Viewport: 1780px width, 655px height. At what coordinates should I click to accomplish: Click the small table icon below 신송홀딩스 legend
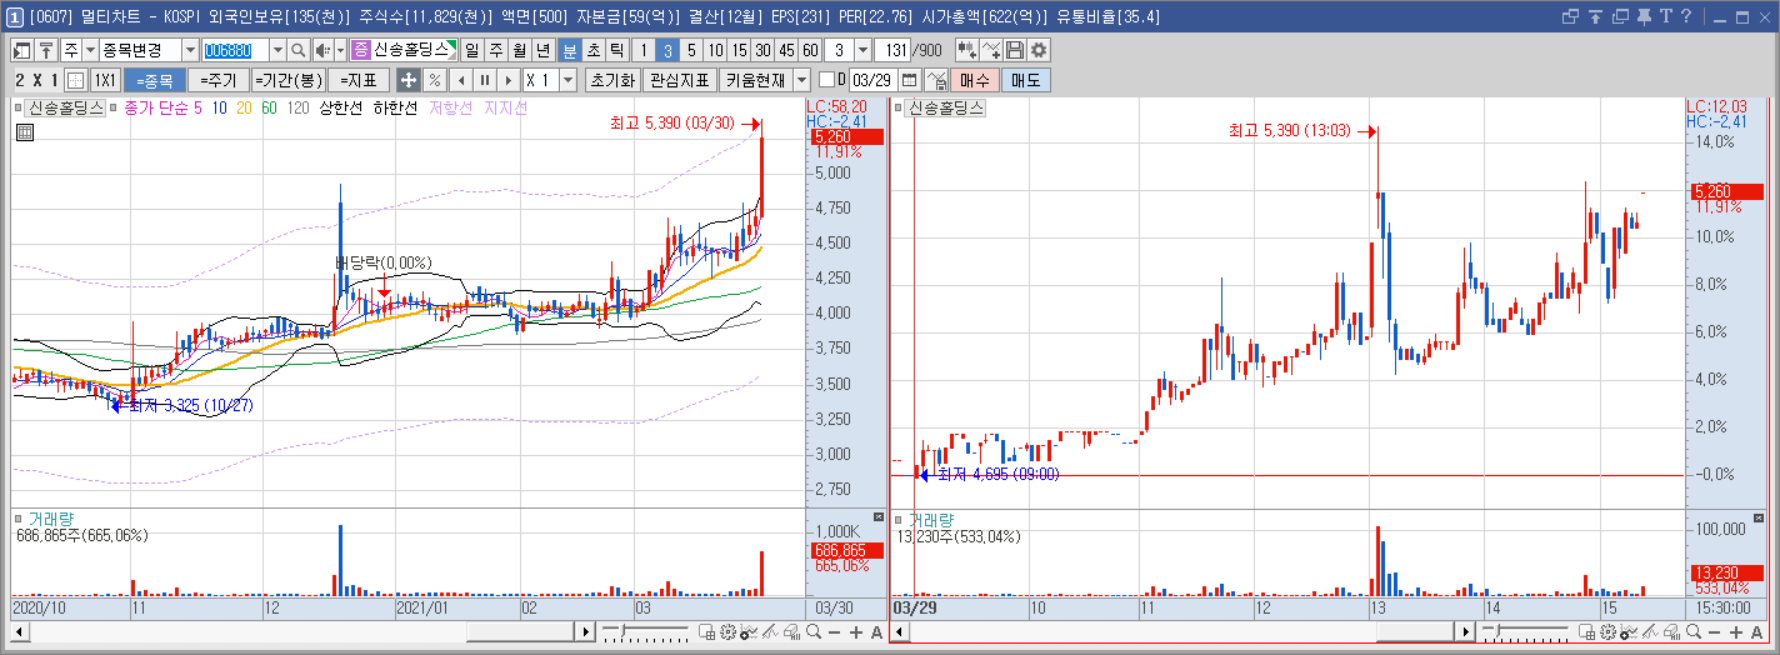click(x=25, y=132)
